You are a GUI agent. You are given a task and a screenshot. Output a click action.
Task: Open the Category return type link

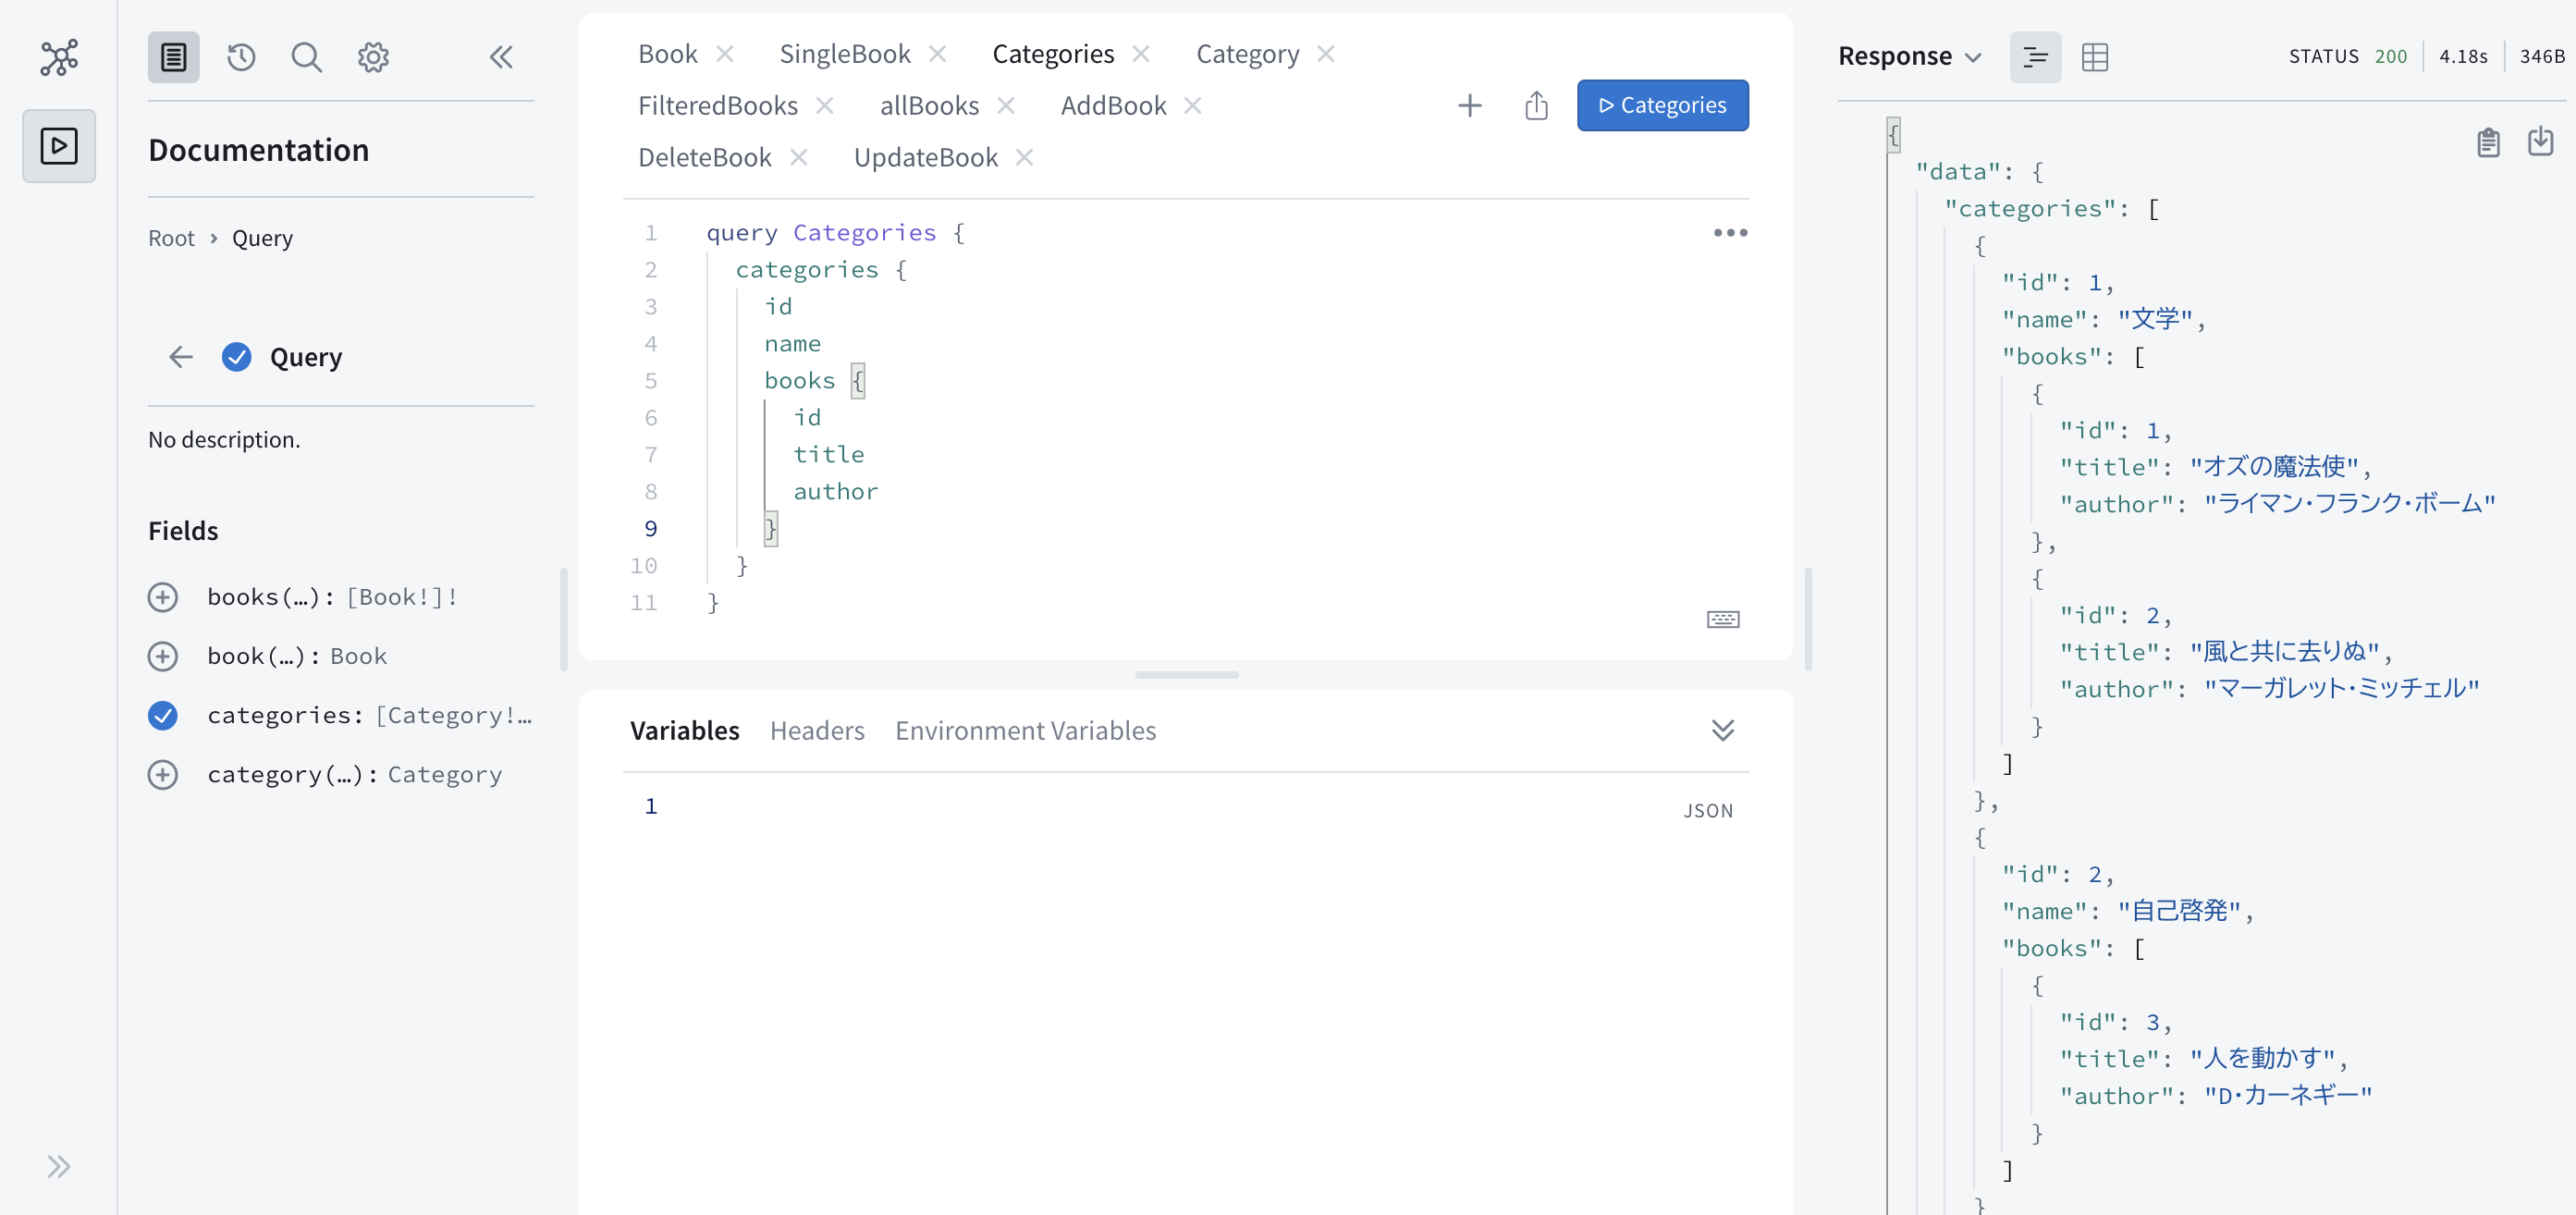click(x=445, y=774)
